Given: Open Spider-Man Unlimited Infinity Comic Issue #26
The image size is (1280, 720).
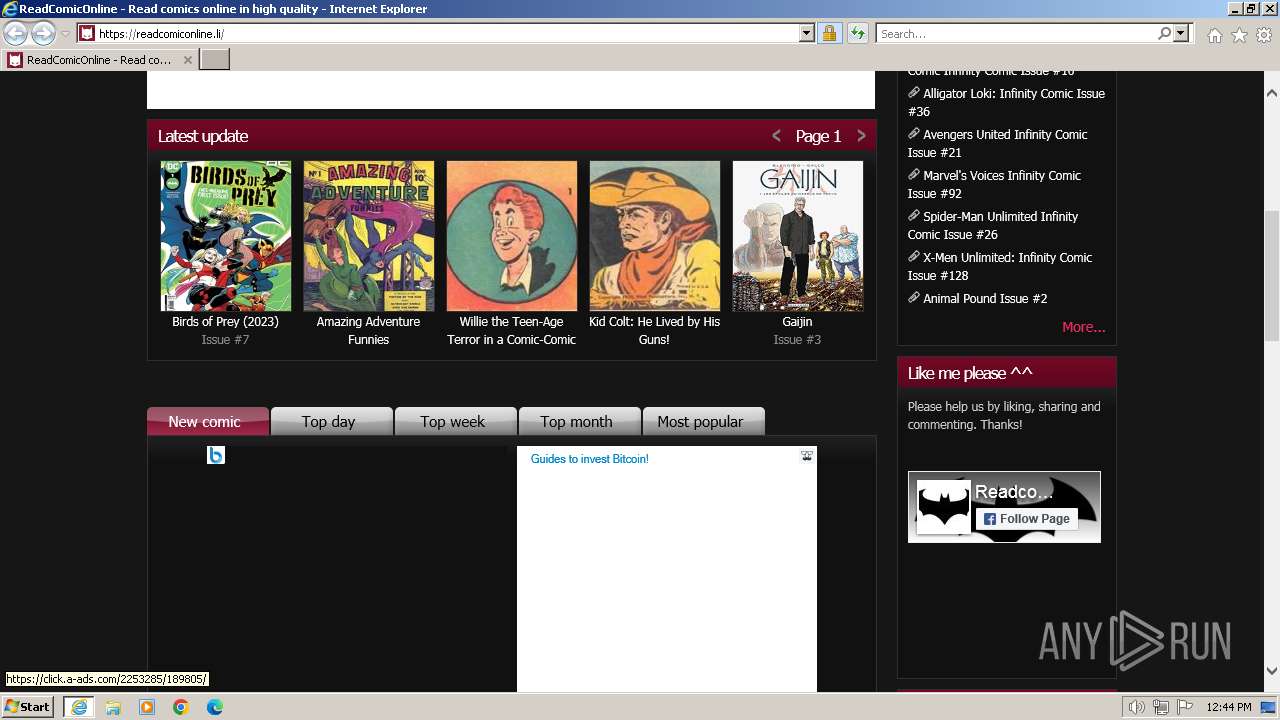Looking at the screenshot, I should pos(992,225).
